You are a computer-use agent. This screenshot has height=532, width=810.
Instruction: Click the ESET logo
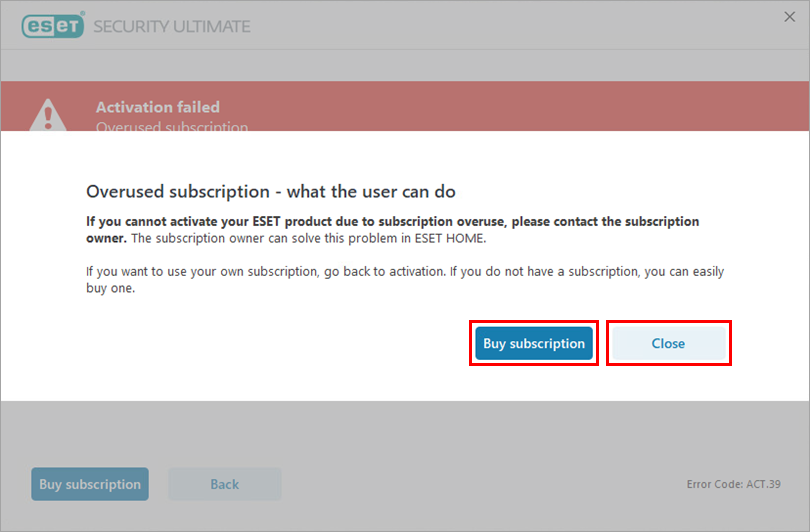53,25
